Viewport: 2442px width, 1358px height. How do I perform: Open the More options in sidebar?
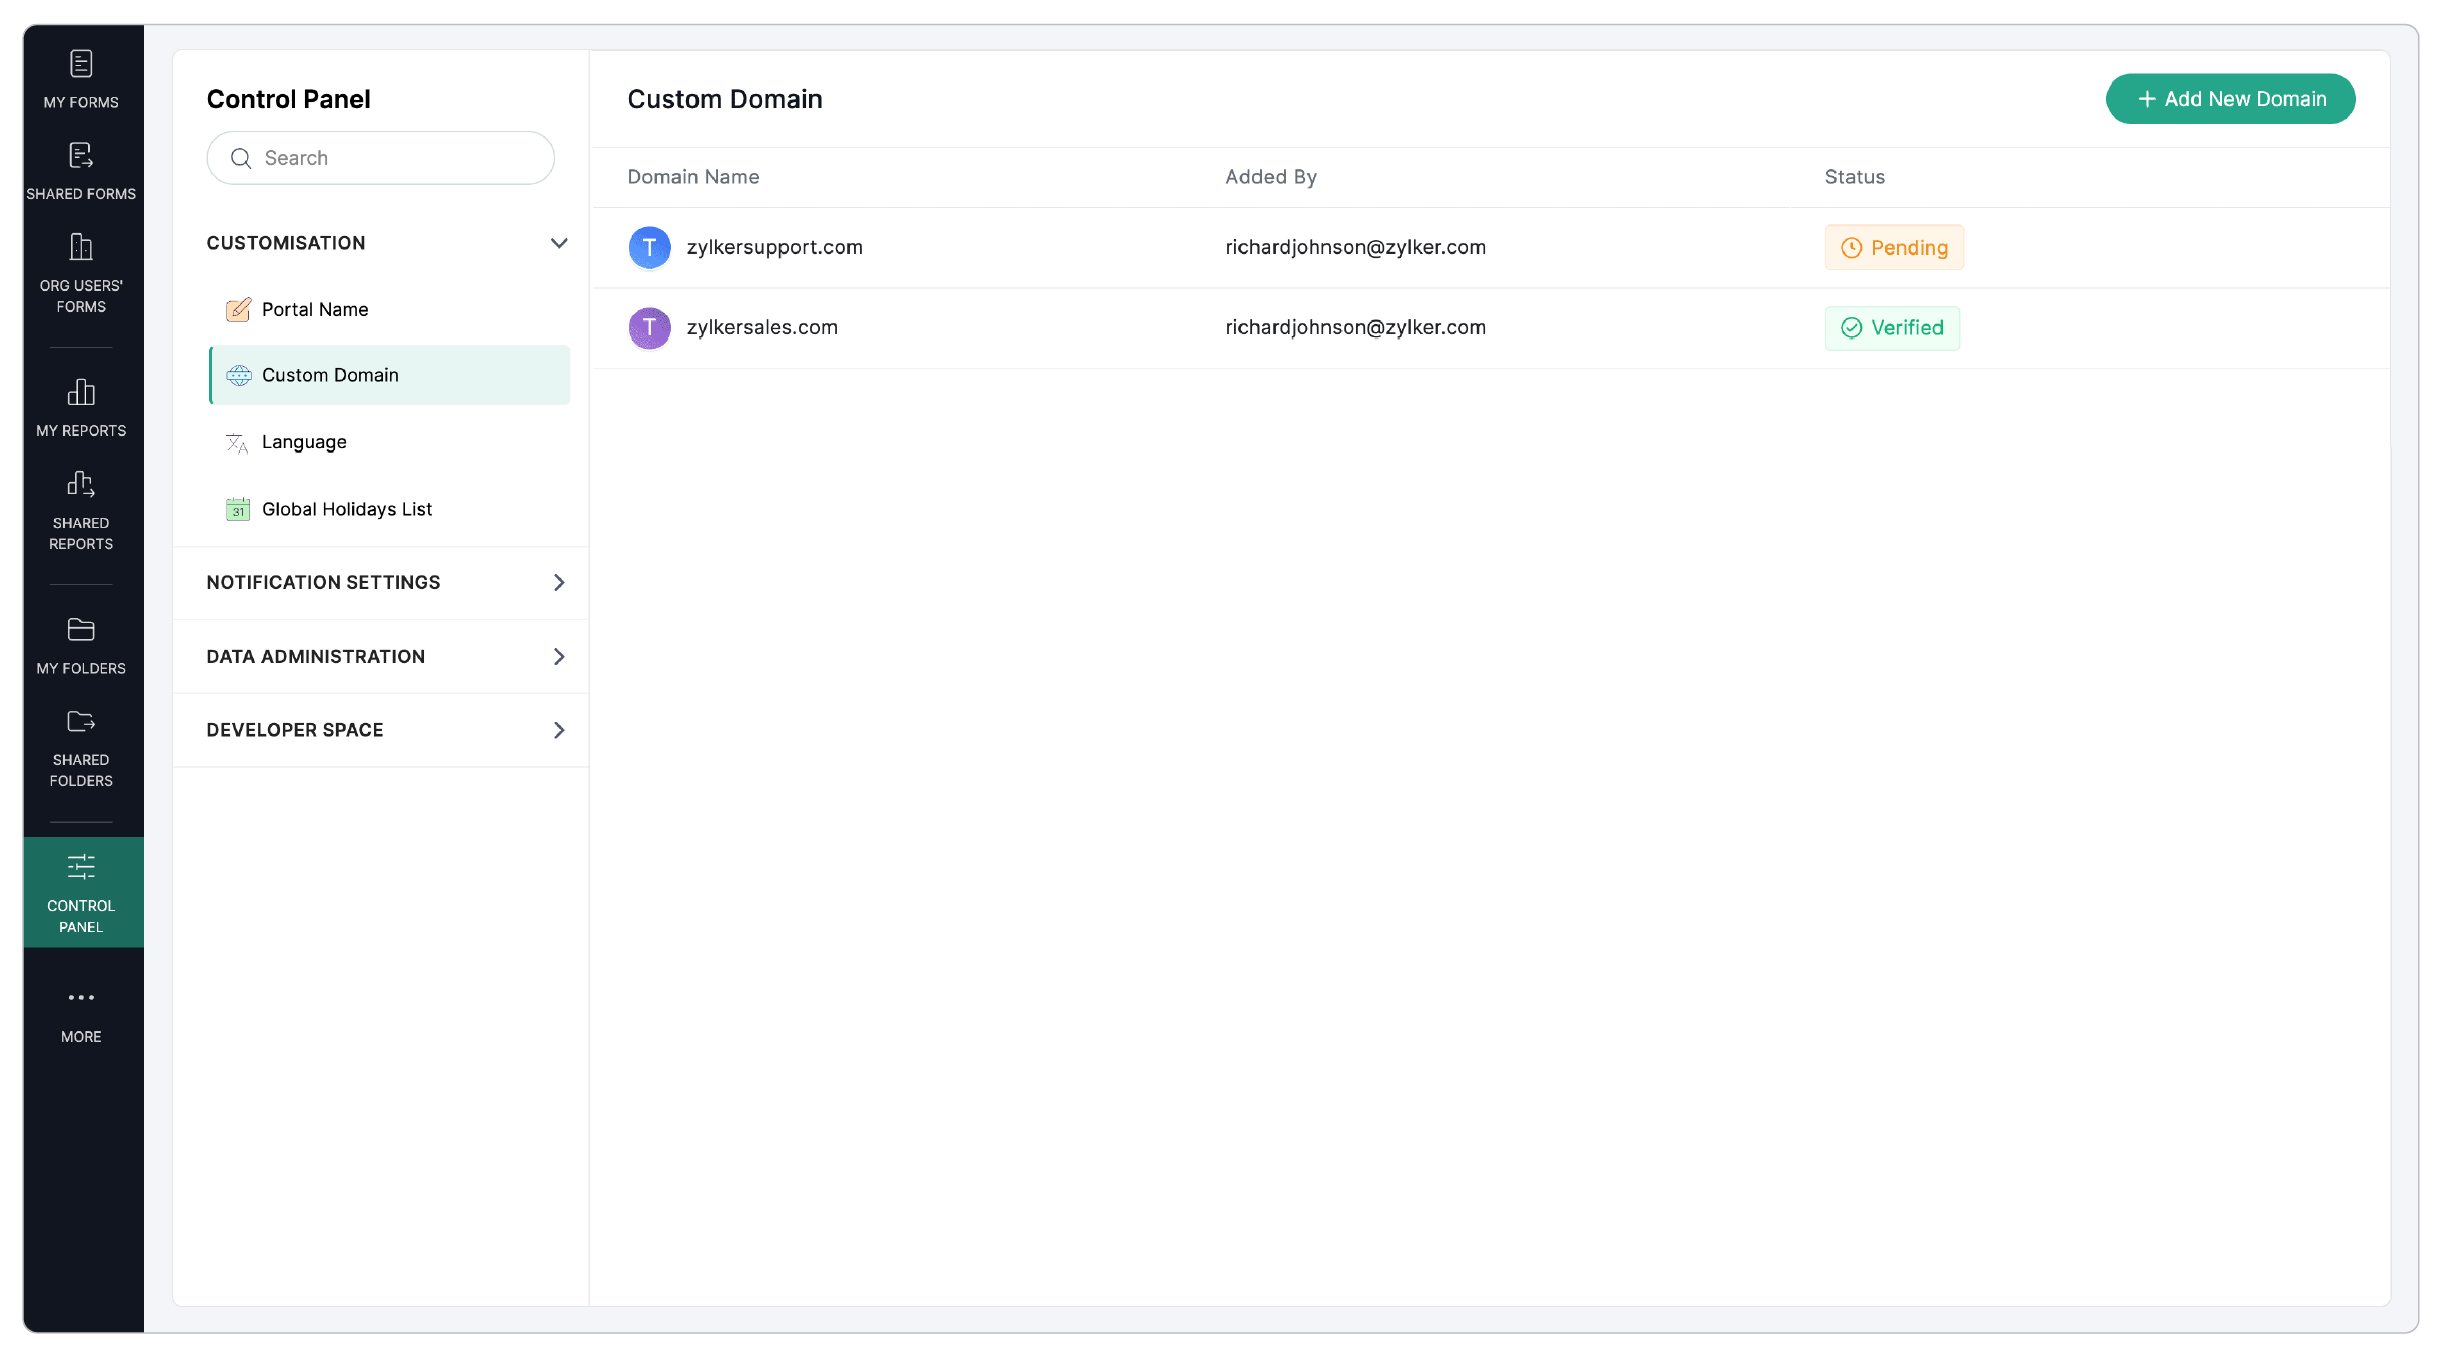tap(81, 1010)
